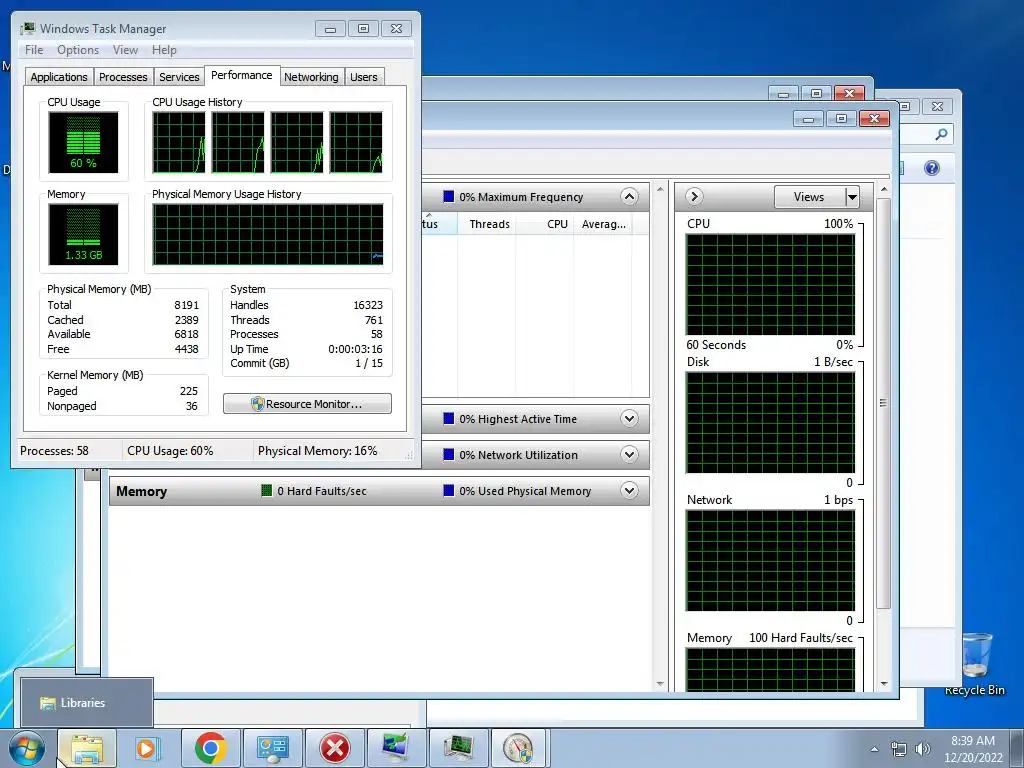Switch to the Users tab
Screen dimensions: 1024x768
tap(364, 77)
